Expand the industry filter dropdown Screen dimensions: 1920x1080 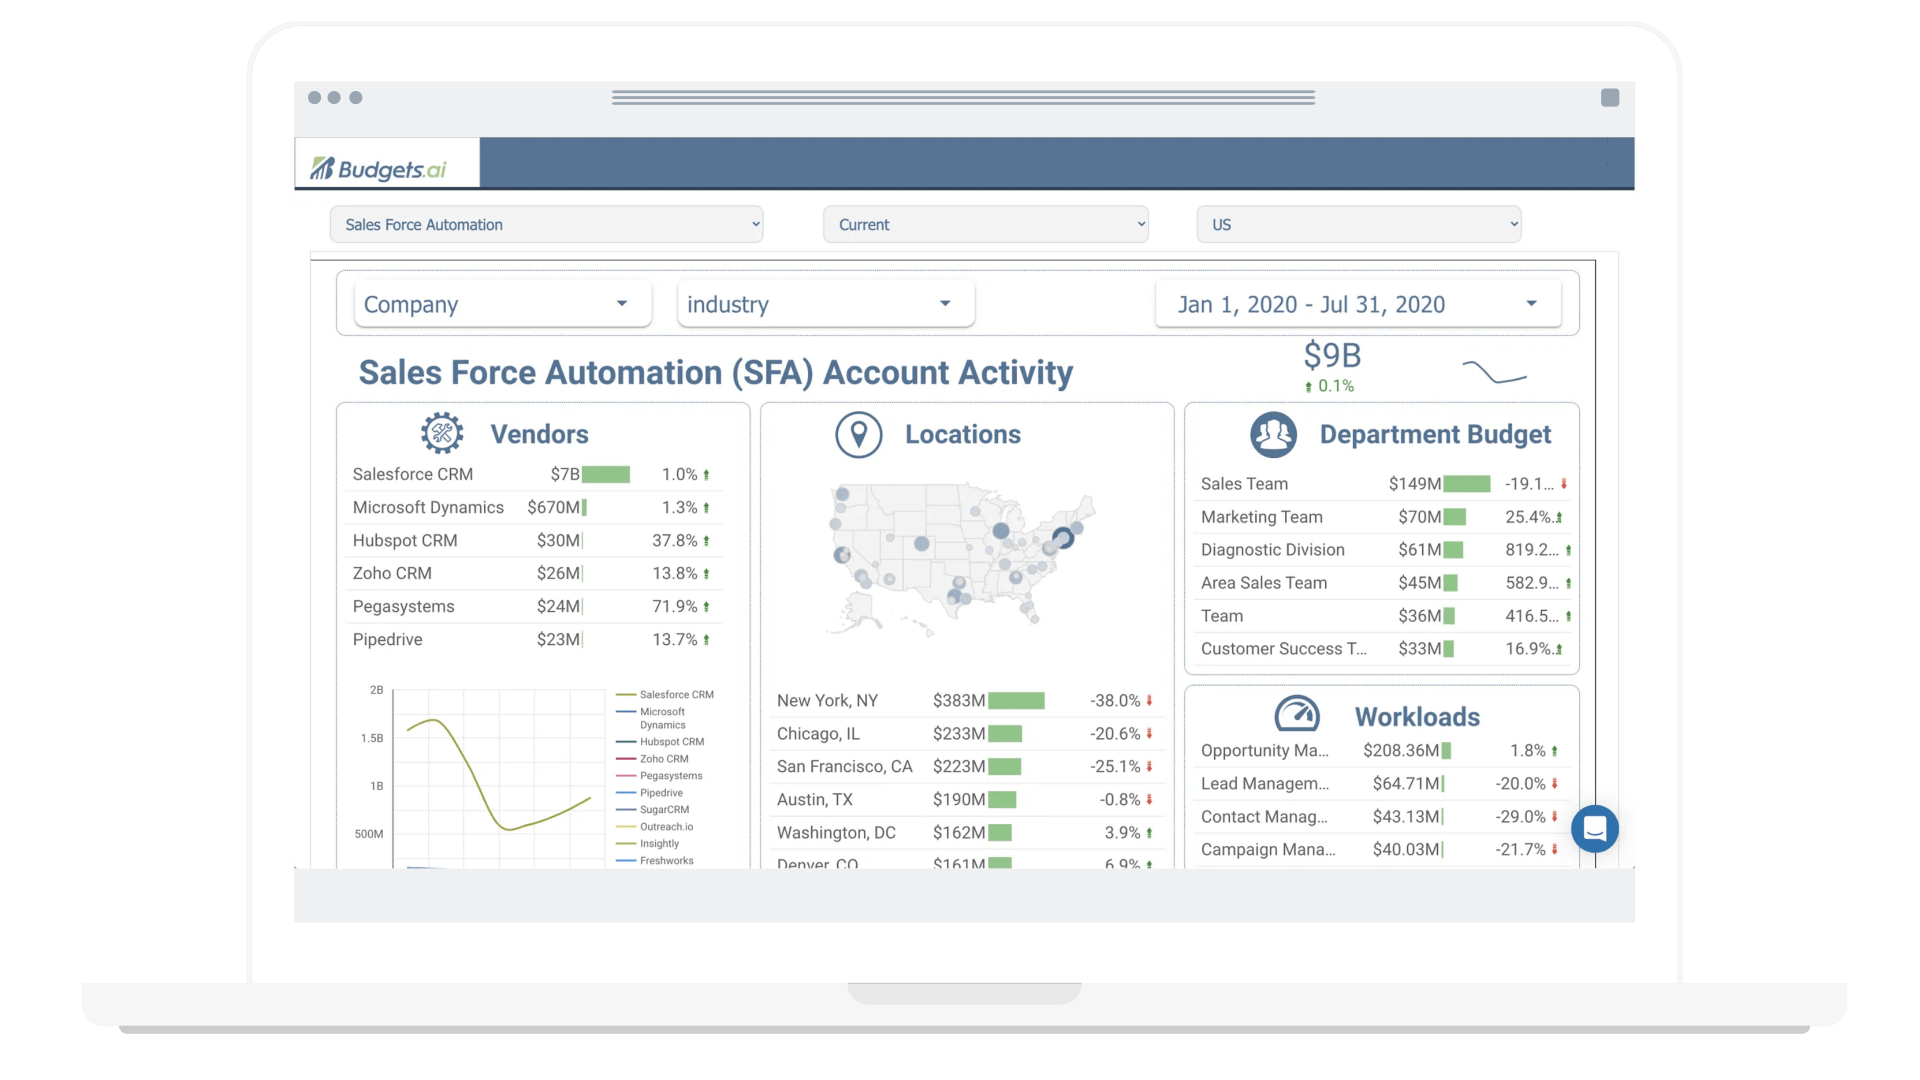pyautogui.click(x=824, y=304)
